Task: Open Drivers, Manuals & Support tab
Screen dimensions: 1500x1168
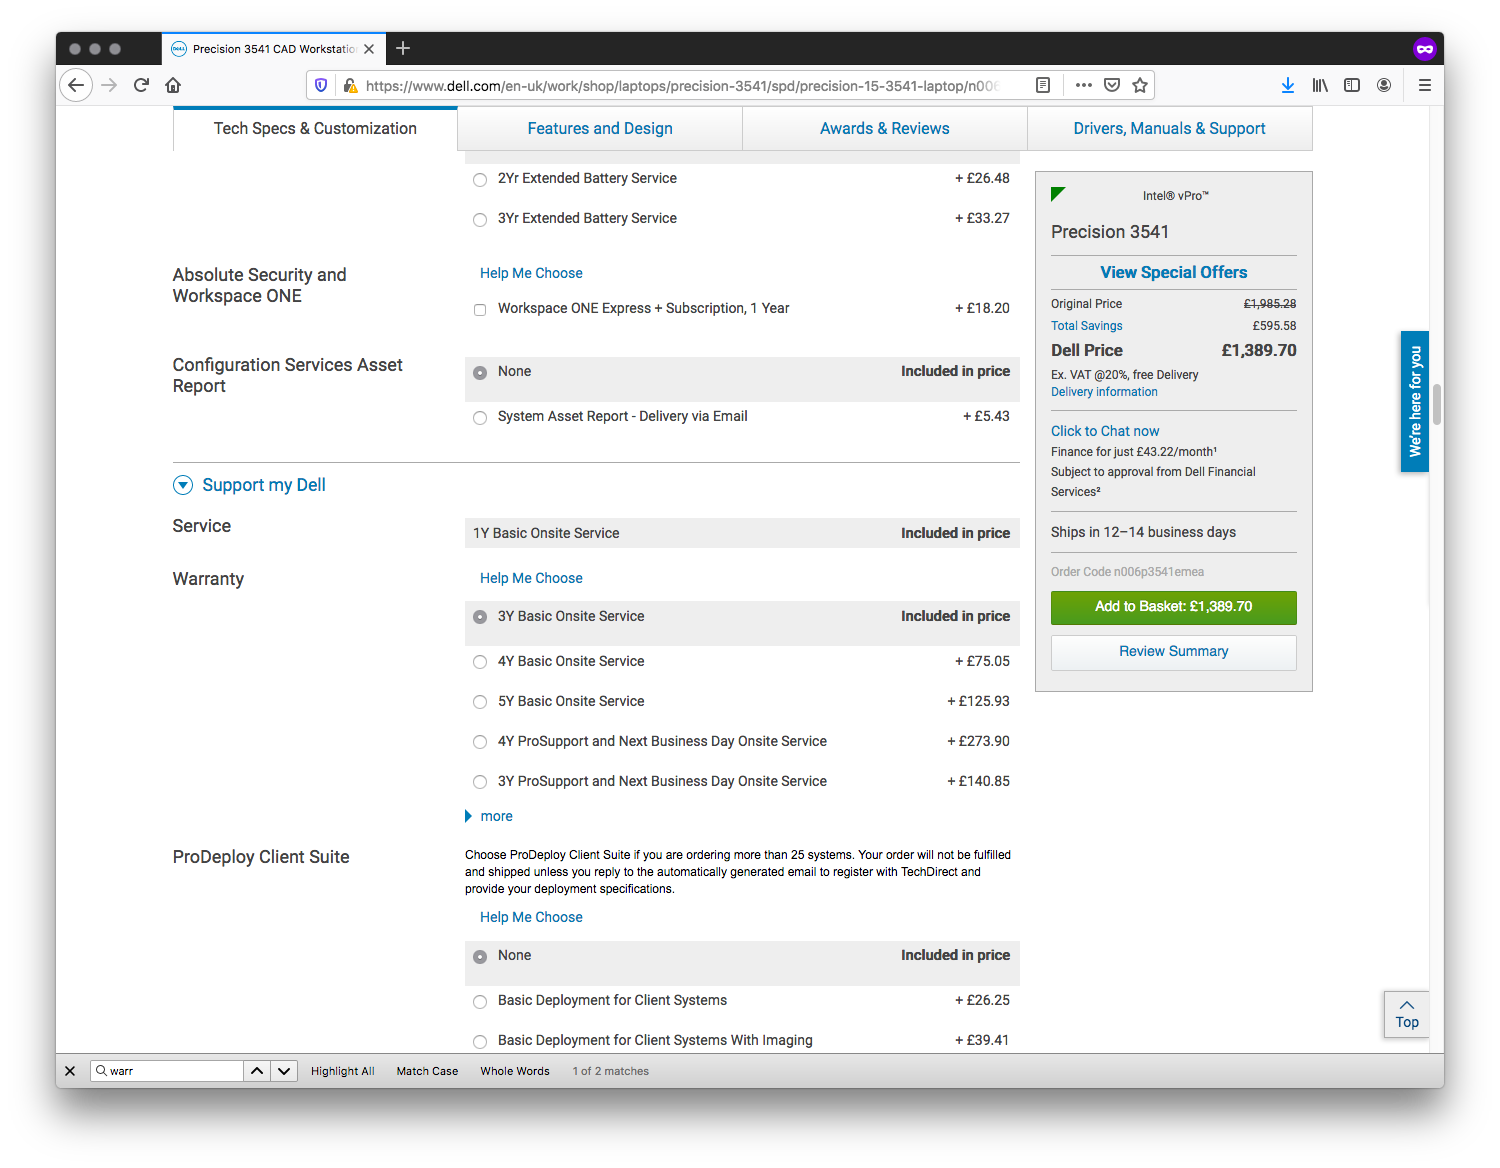Action: [1170, 128]
